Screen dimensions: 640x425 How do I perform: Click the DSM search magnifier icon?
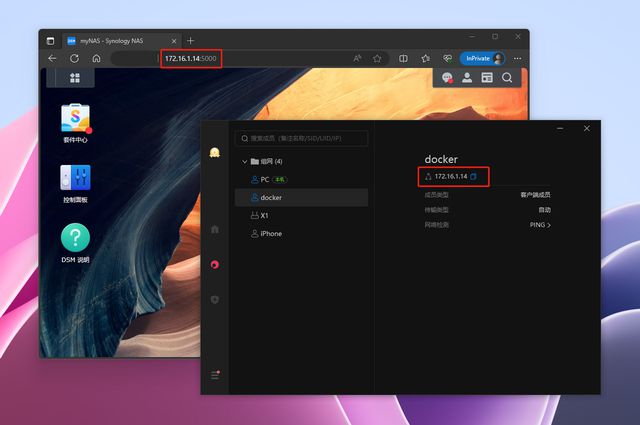tap(507, 78)
